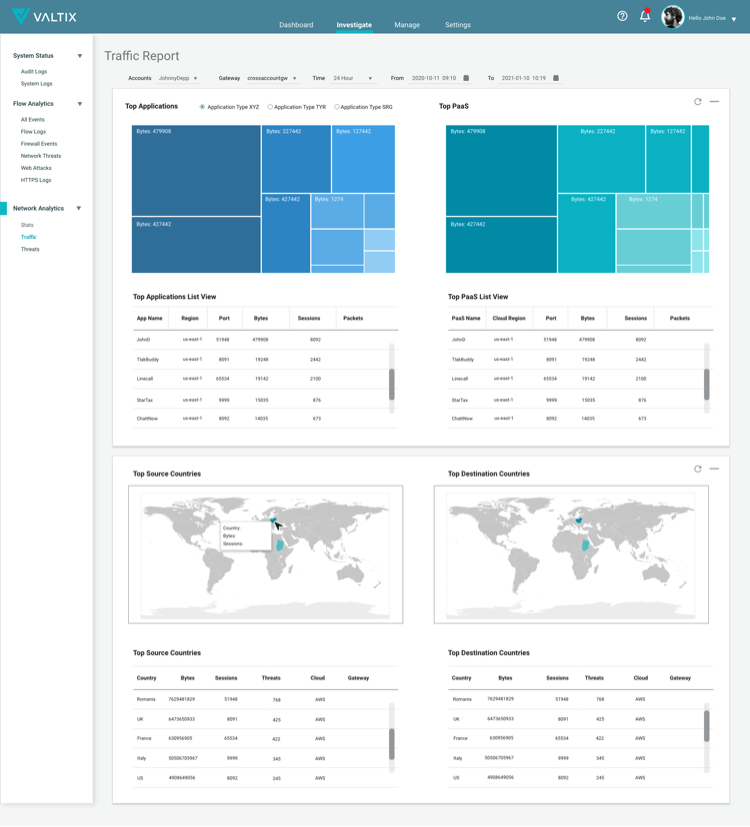750x827 pixels.
Task: Open the From date calendar icon
Action: [466, 78]
